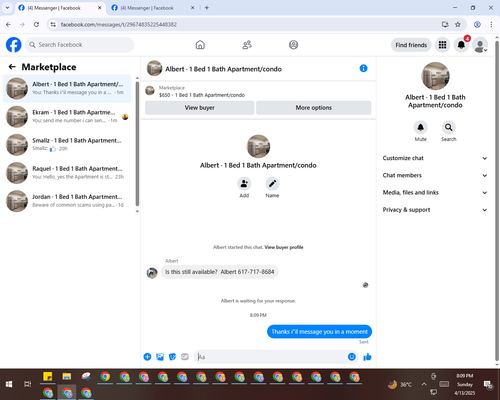Open Jordan conversation in the list

coord(67,201)
